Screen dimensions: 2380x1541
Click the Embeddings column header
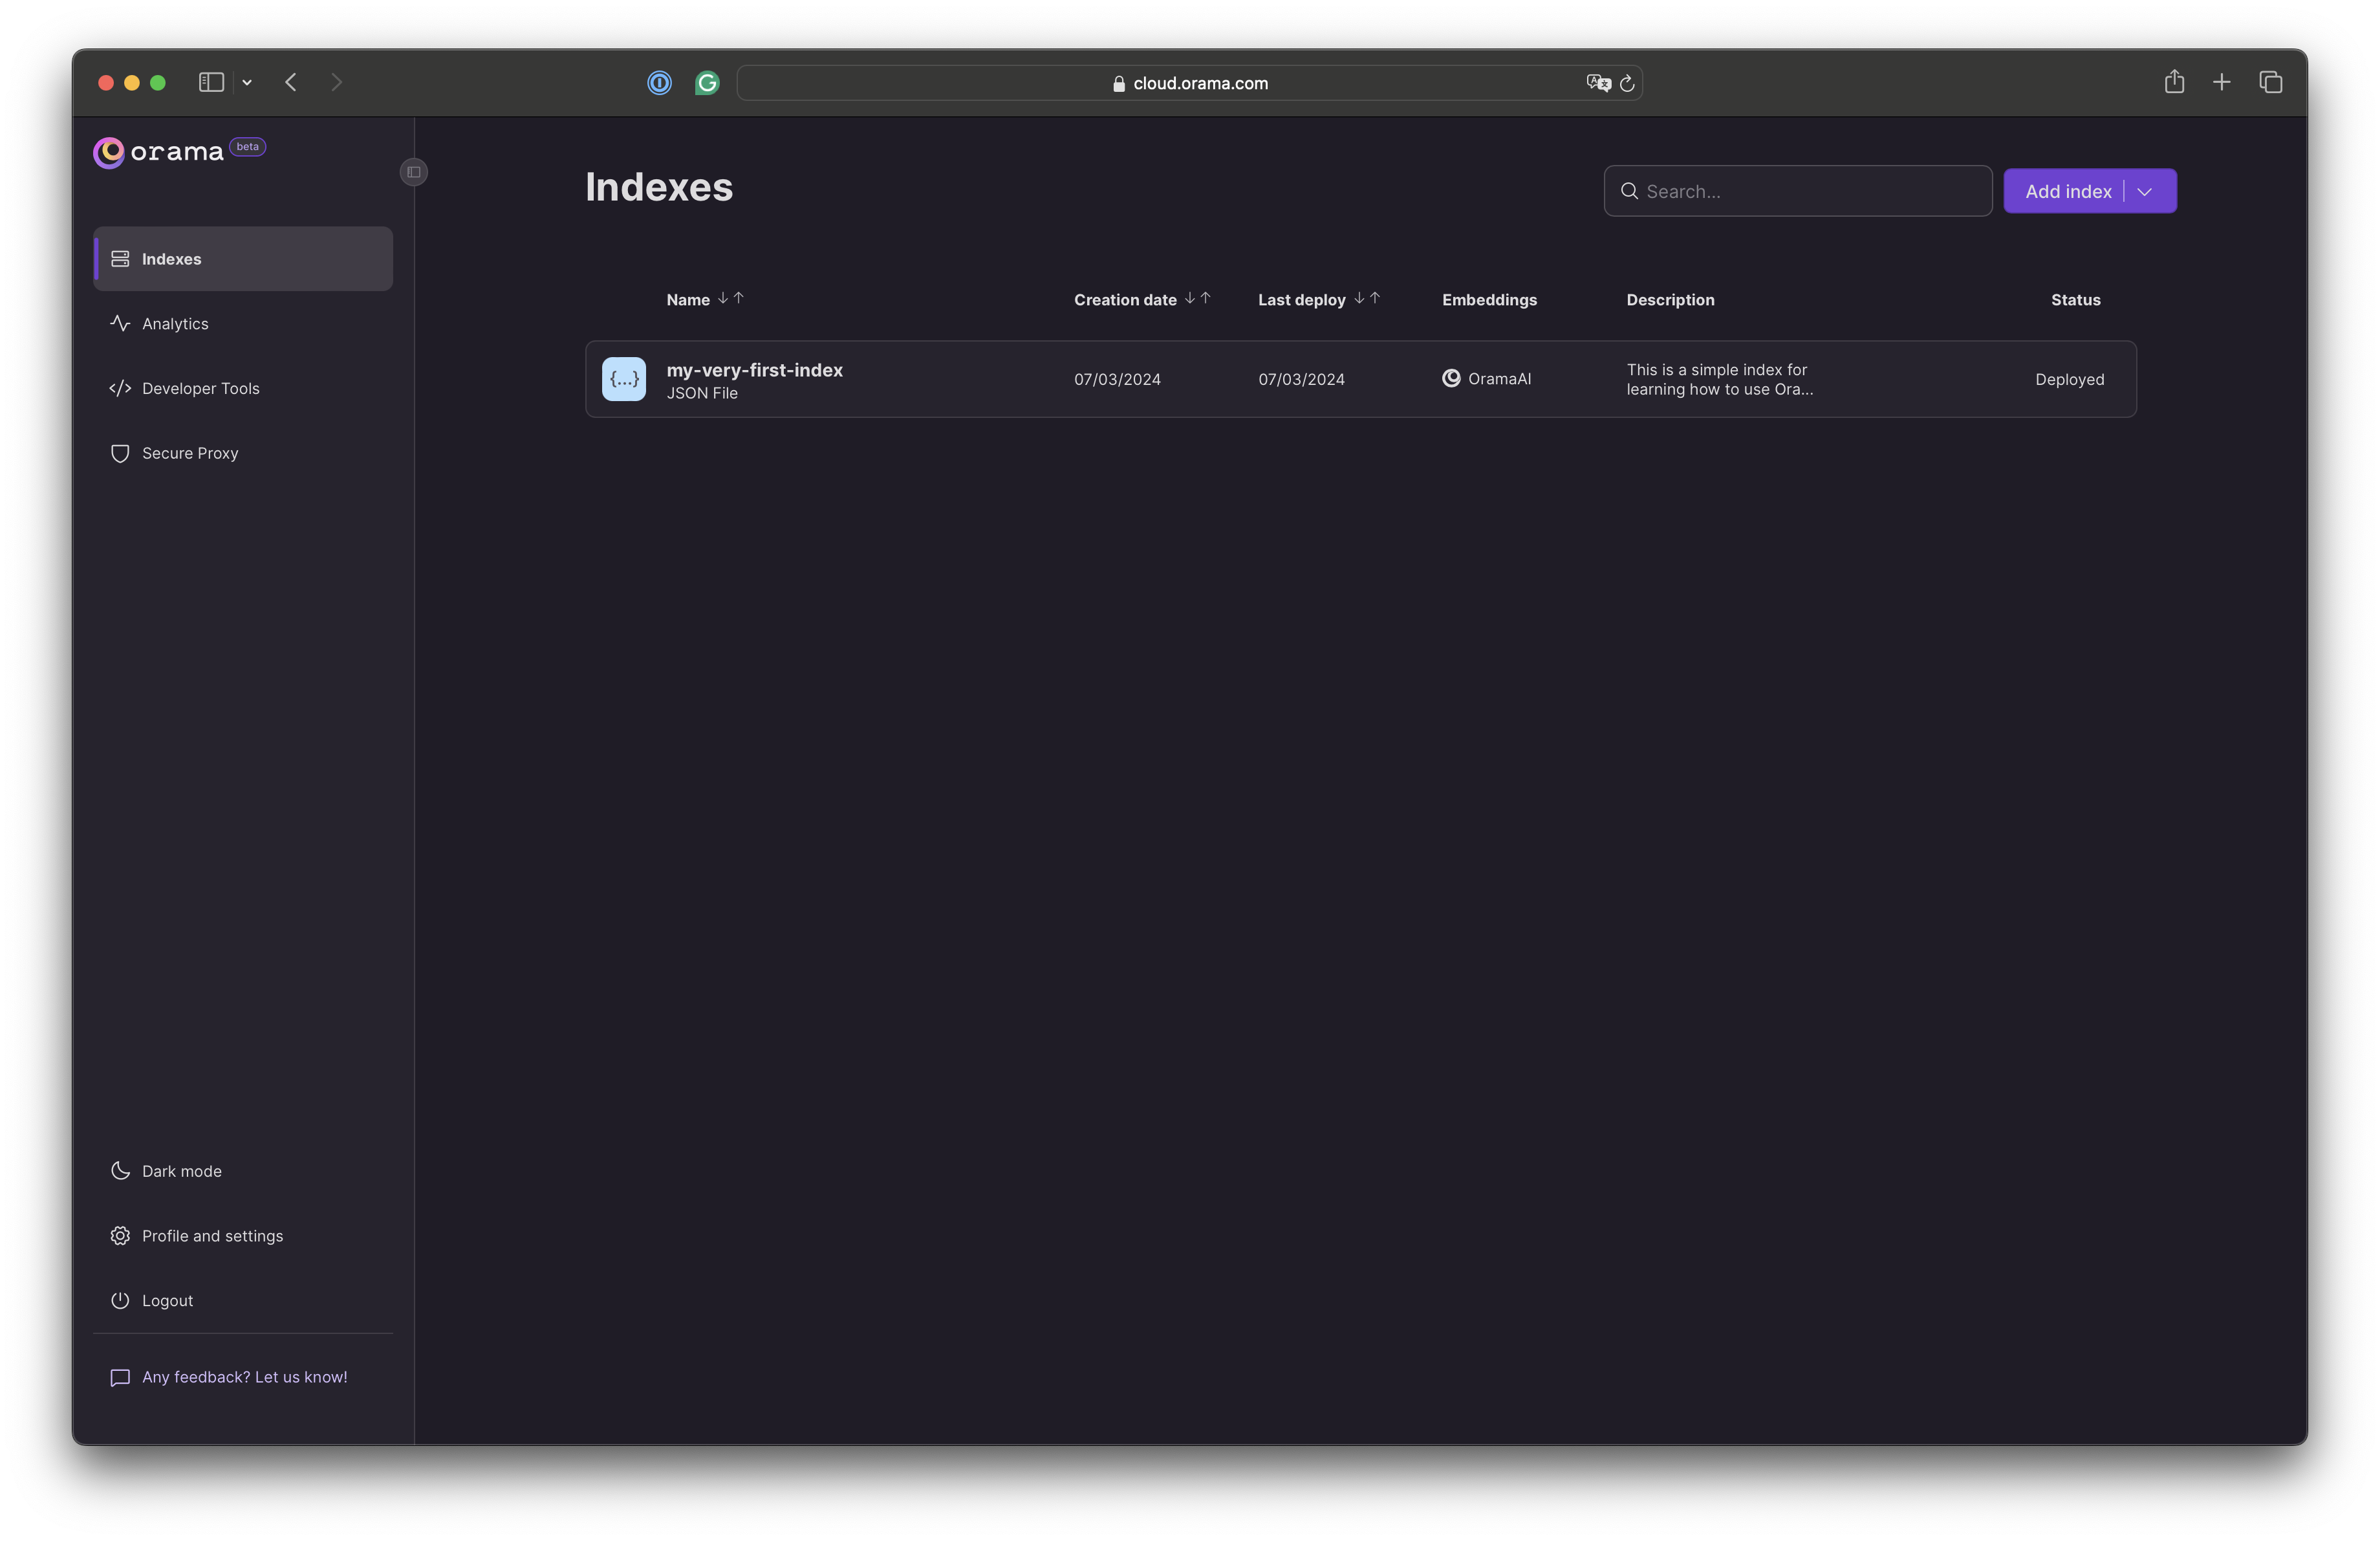[1489, 300]
